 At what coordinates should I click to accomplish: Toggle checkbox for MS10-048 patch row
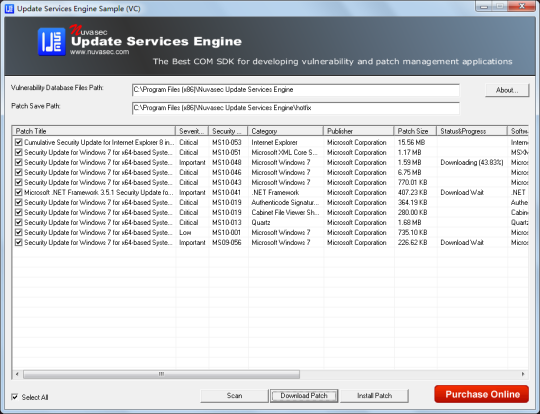(19, 162)
